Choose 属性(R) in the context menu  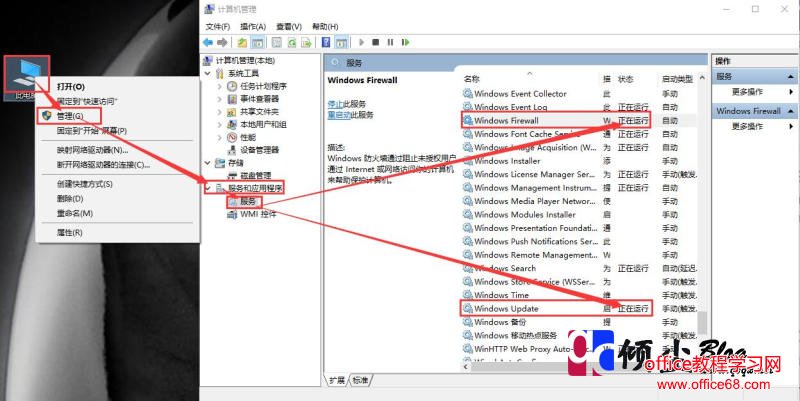click(117, 233)
